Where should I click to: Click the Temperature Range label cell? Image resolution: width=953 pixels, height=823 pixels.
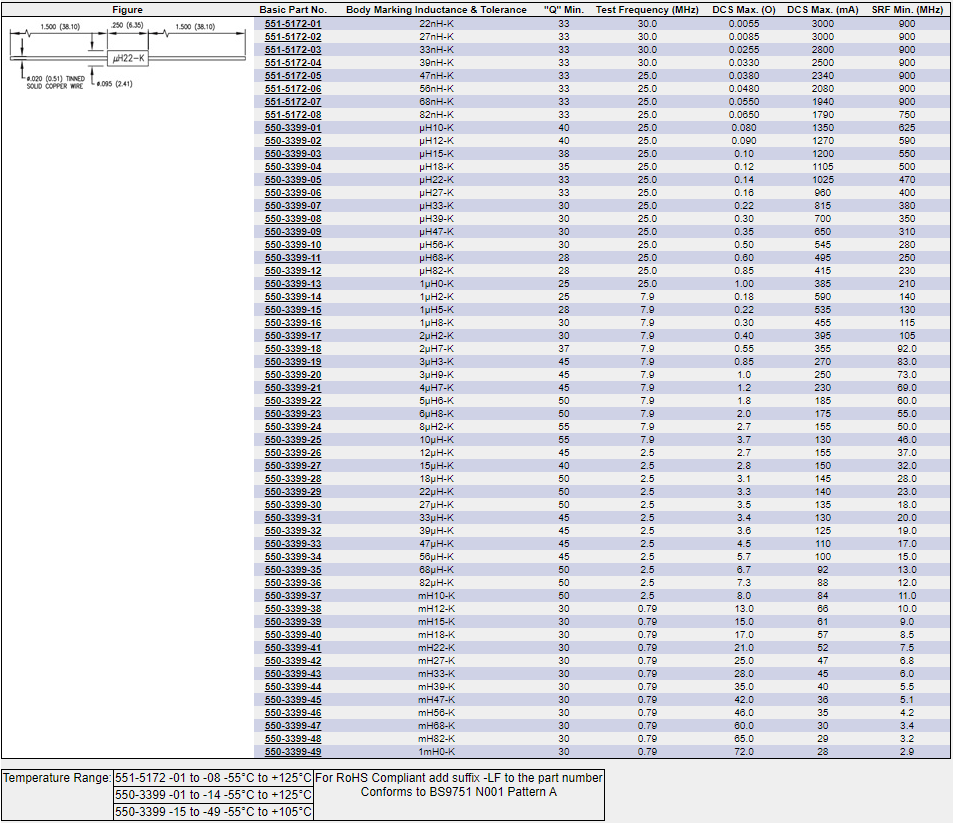[x=56, y=777]
